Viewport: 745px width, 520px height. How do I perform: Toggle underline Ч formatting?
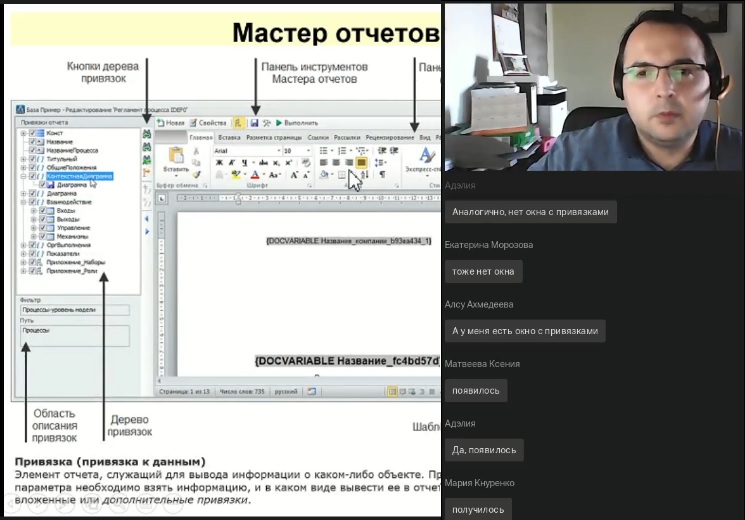click(x=244, y=163)
